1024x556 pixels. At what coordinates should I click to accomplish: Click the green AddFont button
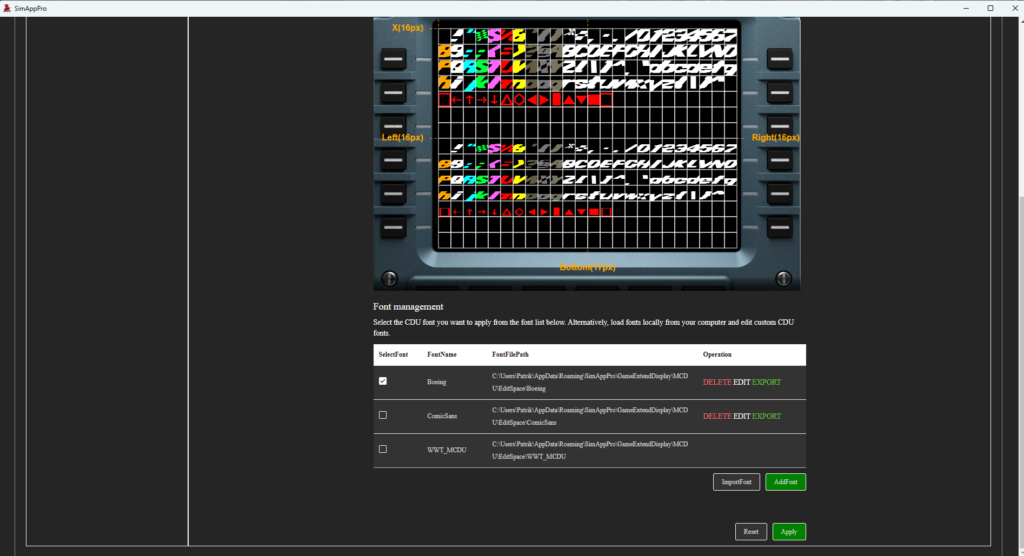click(785, 482)
